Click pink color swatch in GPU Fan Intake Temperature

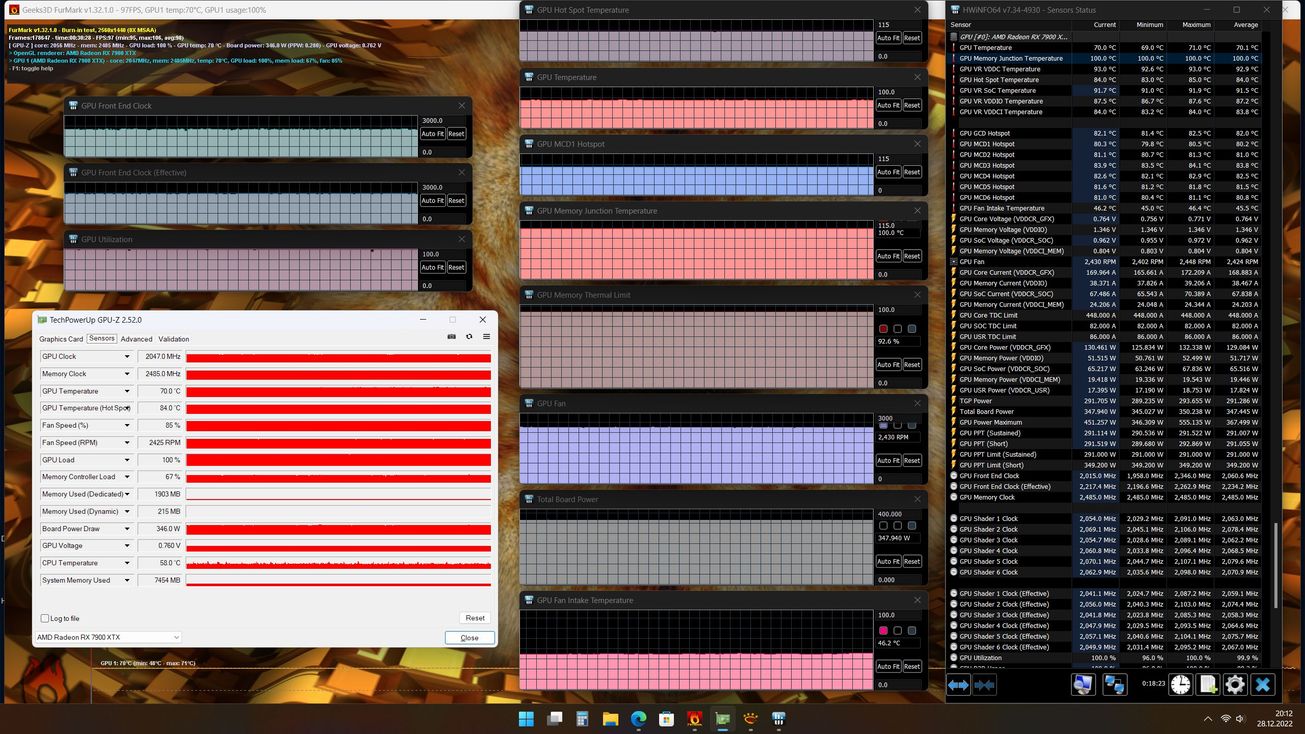pos(883,630)
